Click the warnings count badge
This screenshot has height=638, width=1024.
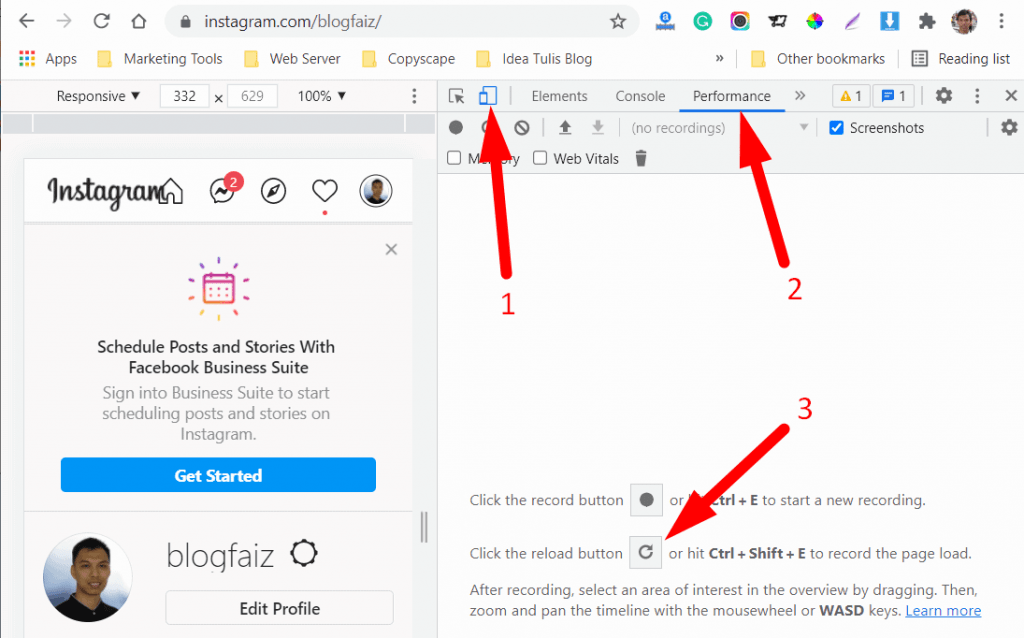click(x=851, y=96)
